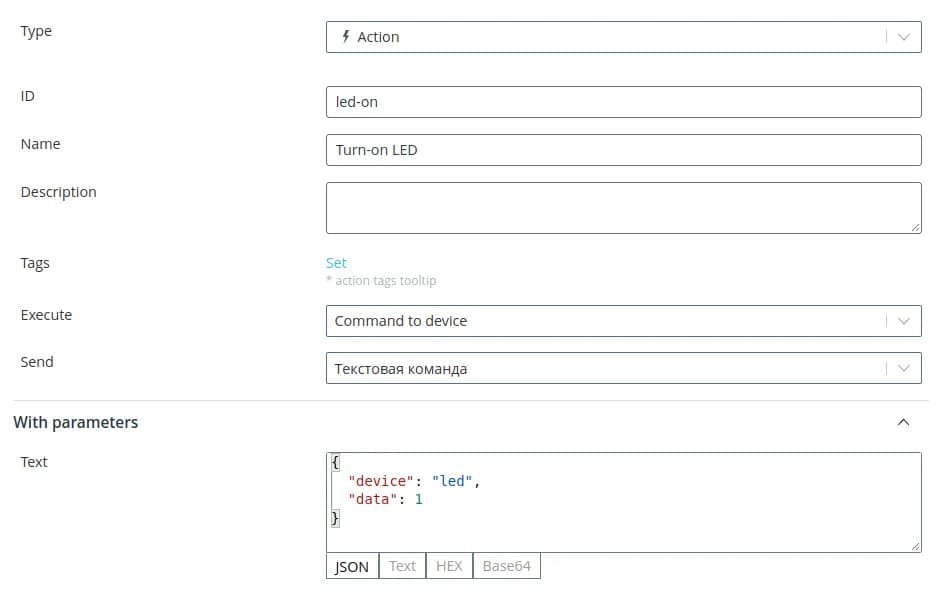Grab the Text editor resize handle
Screen dimensions: 951x602
[x=915, y=546]
